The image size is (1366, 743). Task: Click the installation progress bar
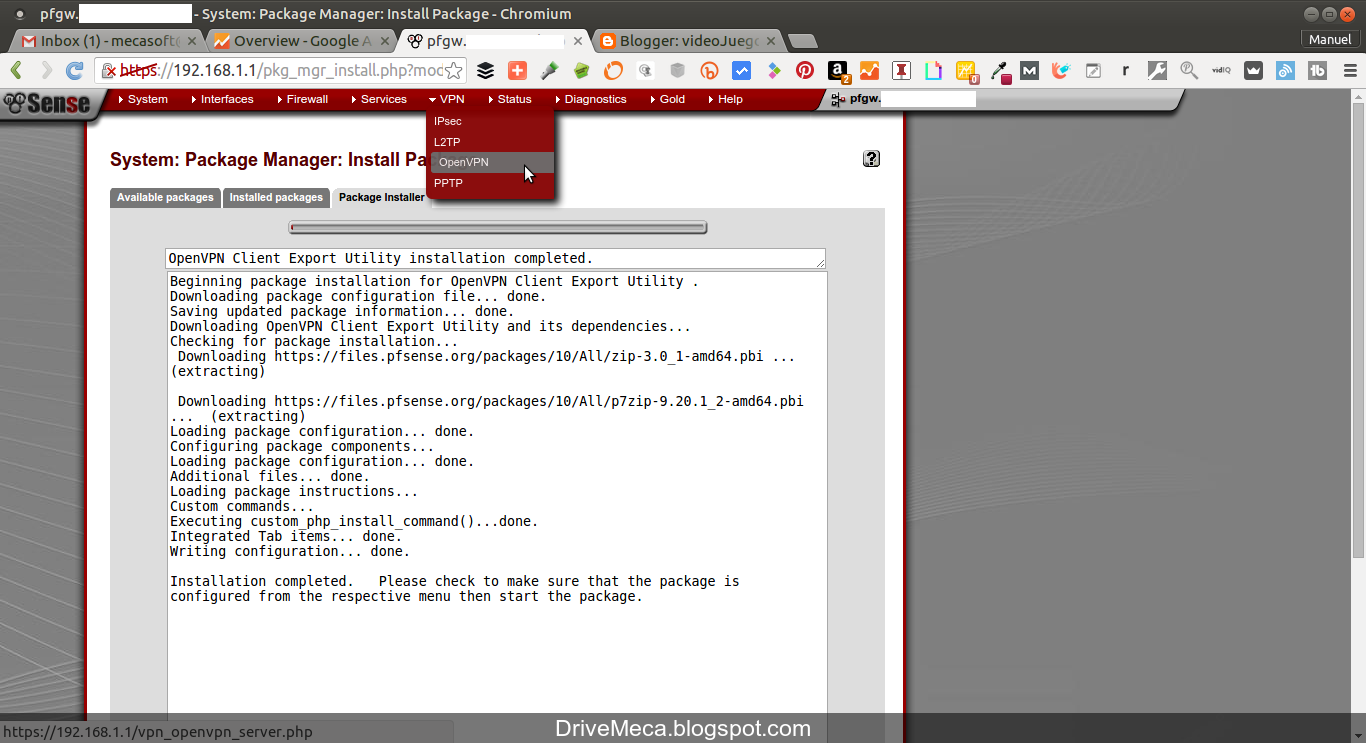coord(498,227)
